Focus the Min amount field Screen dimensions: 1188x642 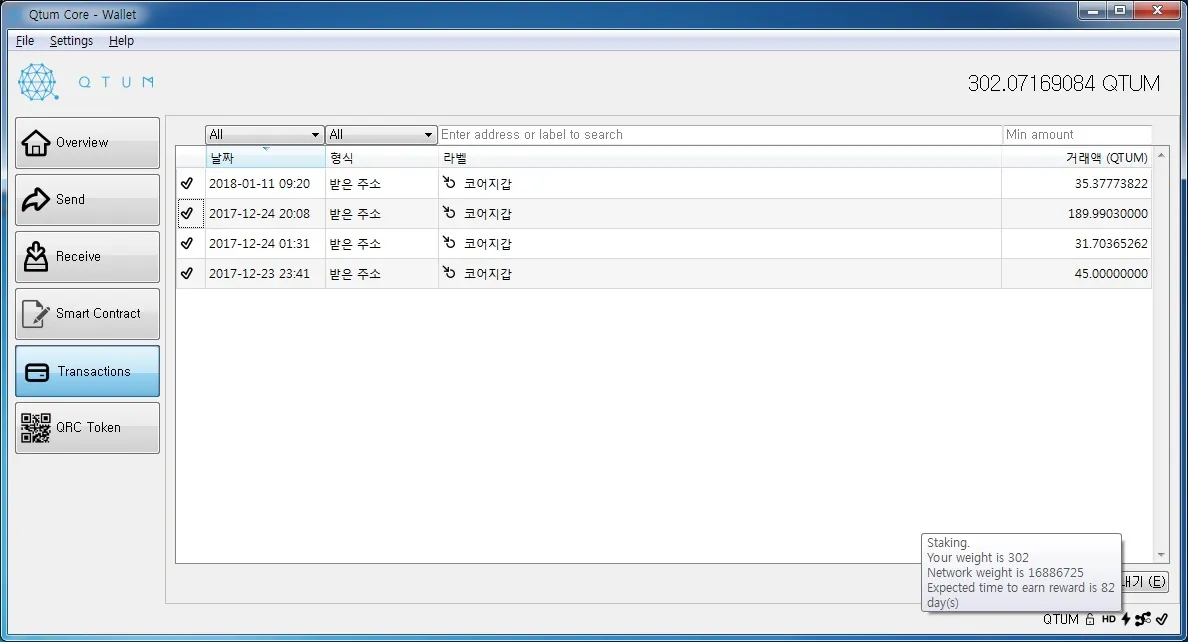(1077, 135)
